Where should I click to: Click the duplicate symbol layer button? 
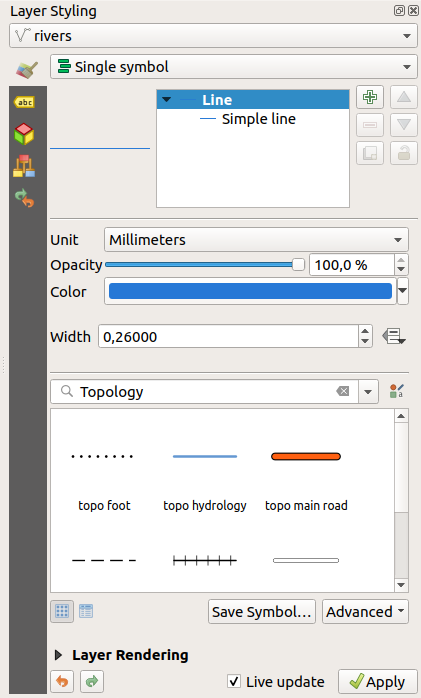[370, 153]
